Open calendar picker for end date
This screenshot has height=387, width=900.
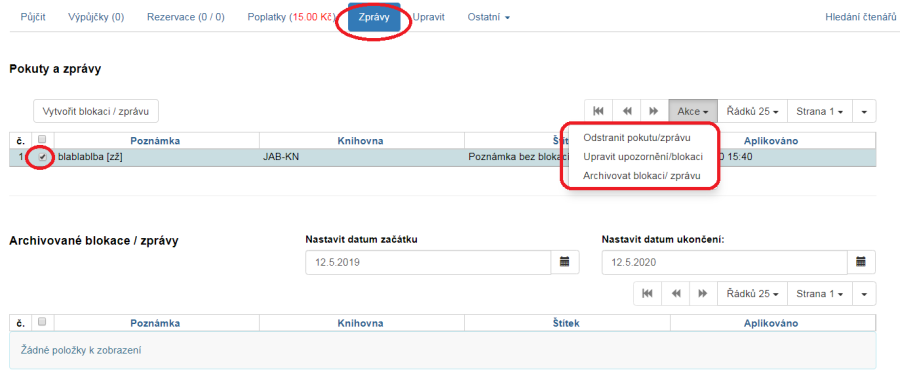click(862, 262)
